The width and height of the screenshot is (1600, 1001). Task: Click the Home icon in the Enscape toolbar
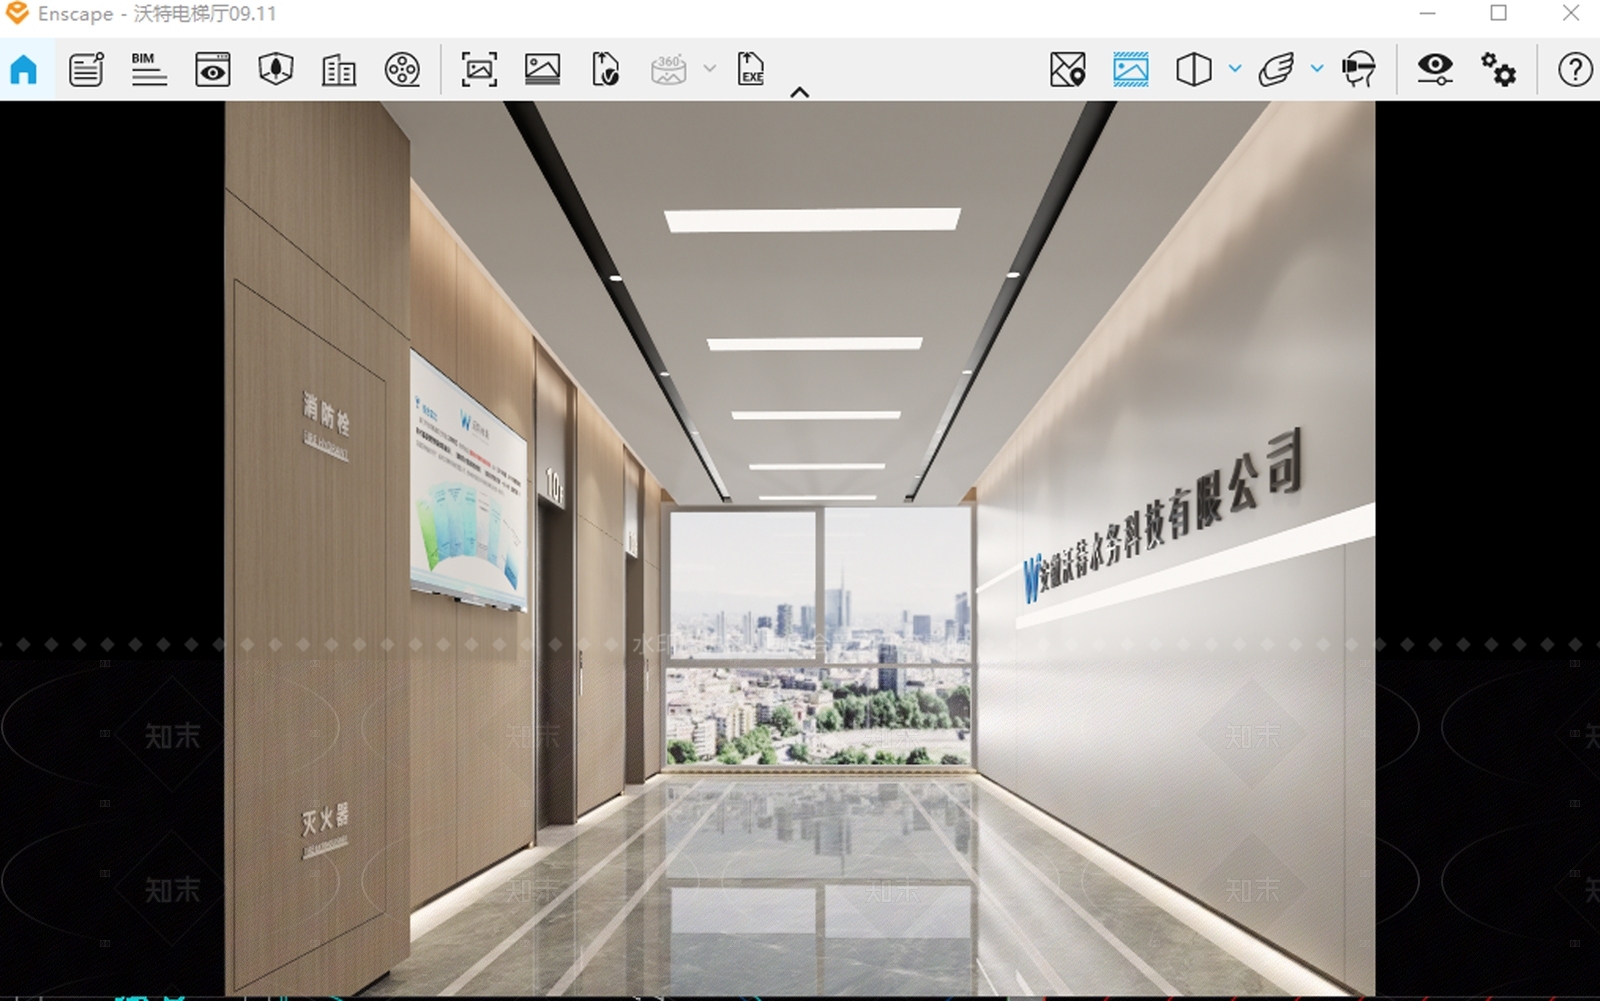24,70
